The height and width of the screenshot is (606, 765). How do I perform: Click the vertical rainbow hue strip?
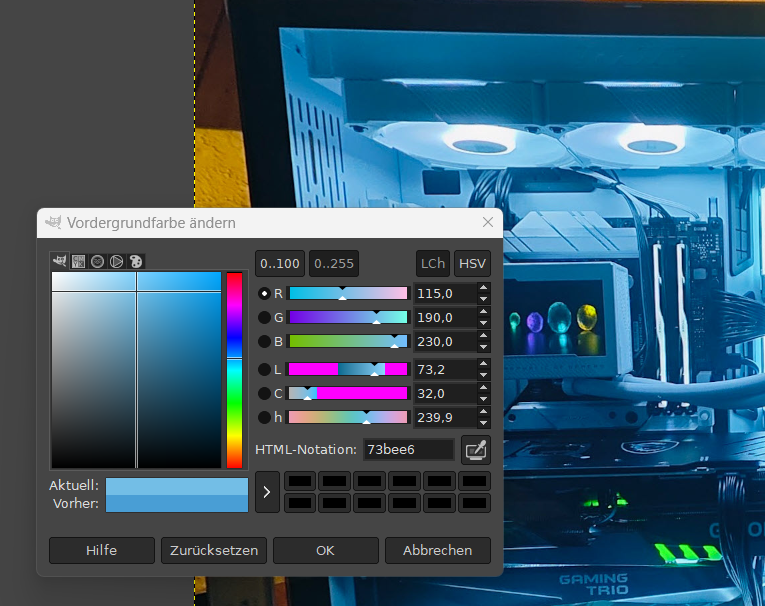click(234, 370)
